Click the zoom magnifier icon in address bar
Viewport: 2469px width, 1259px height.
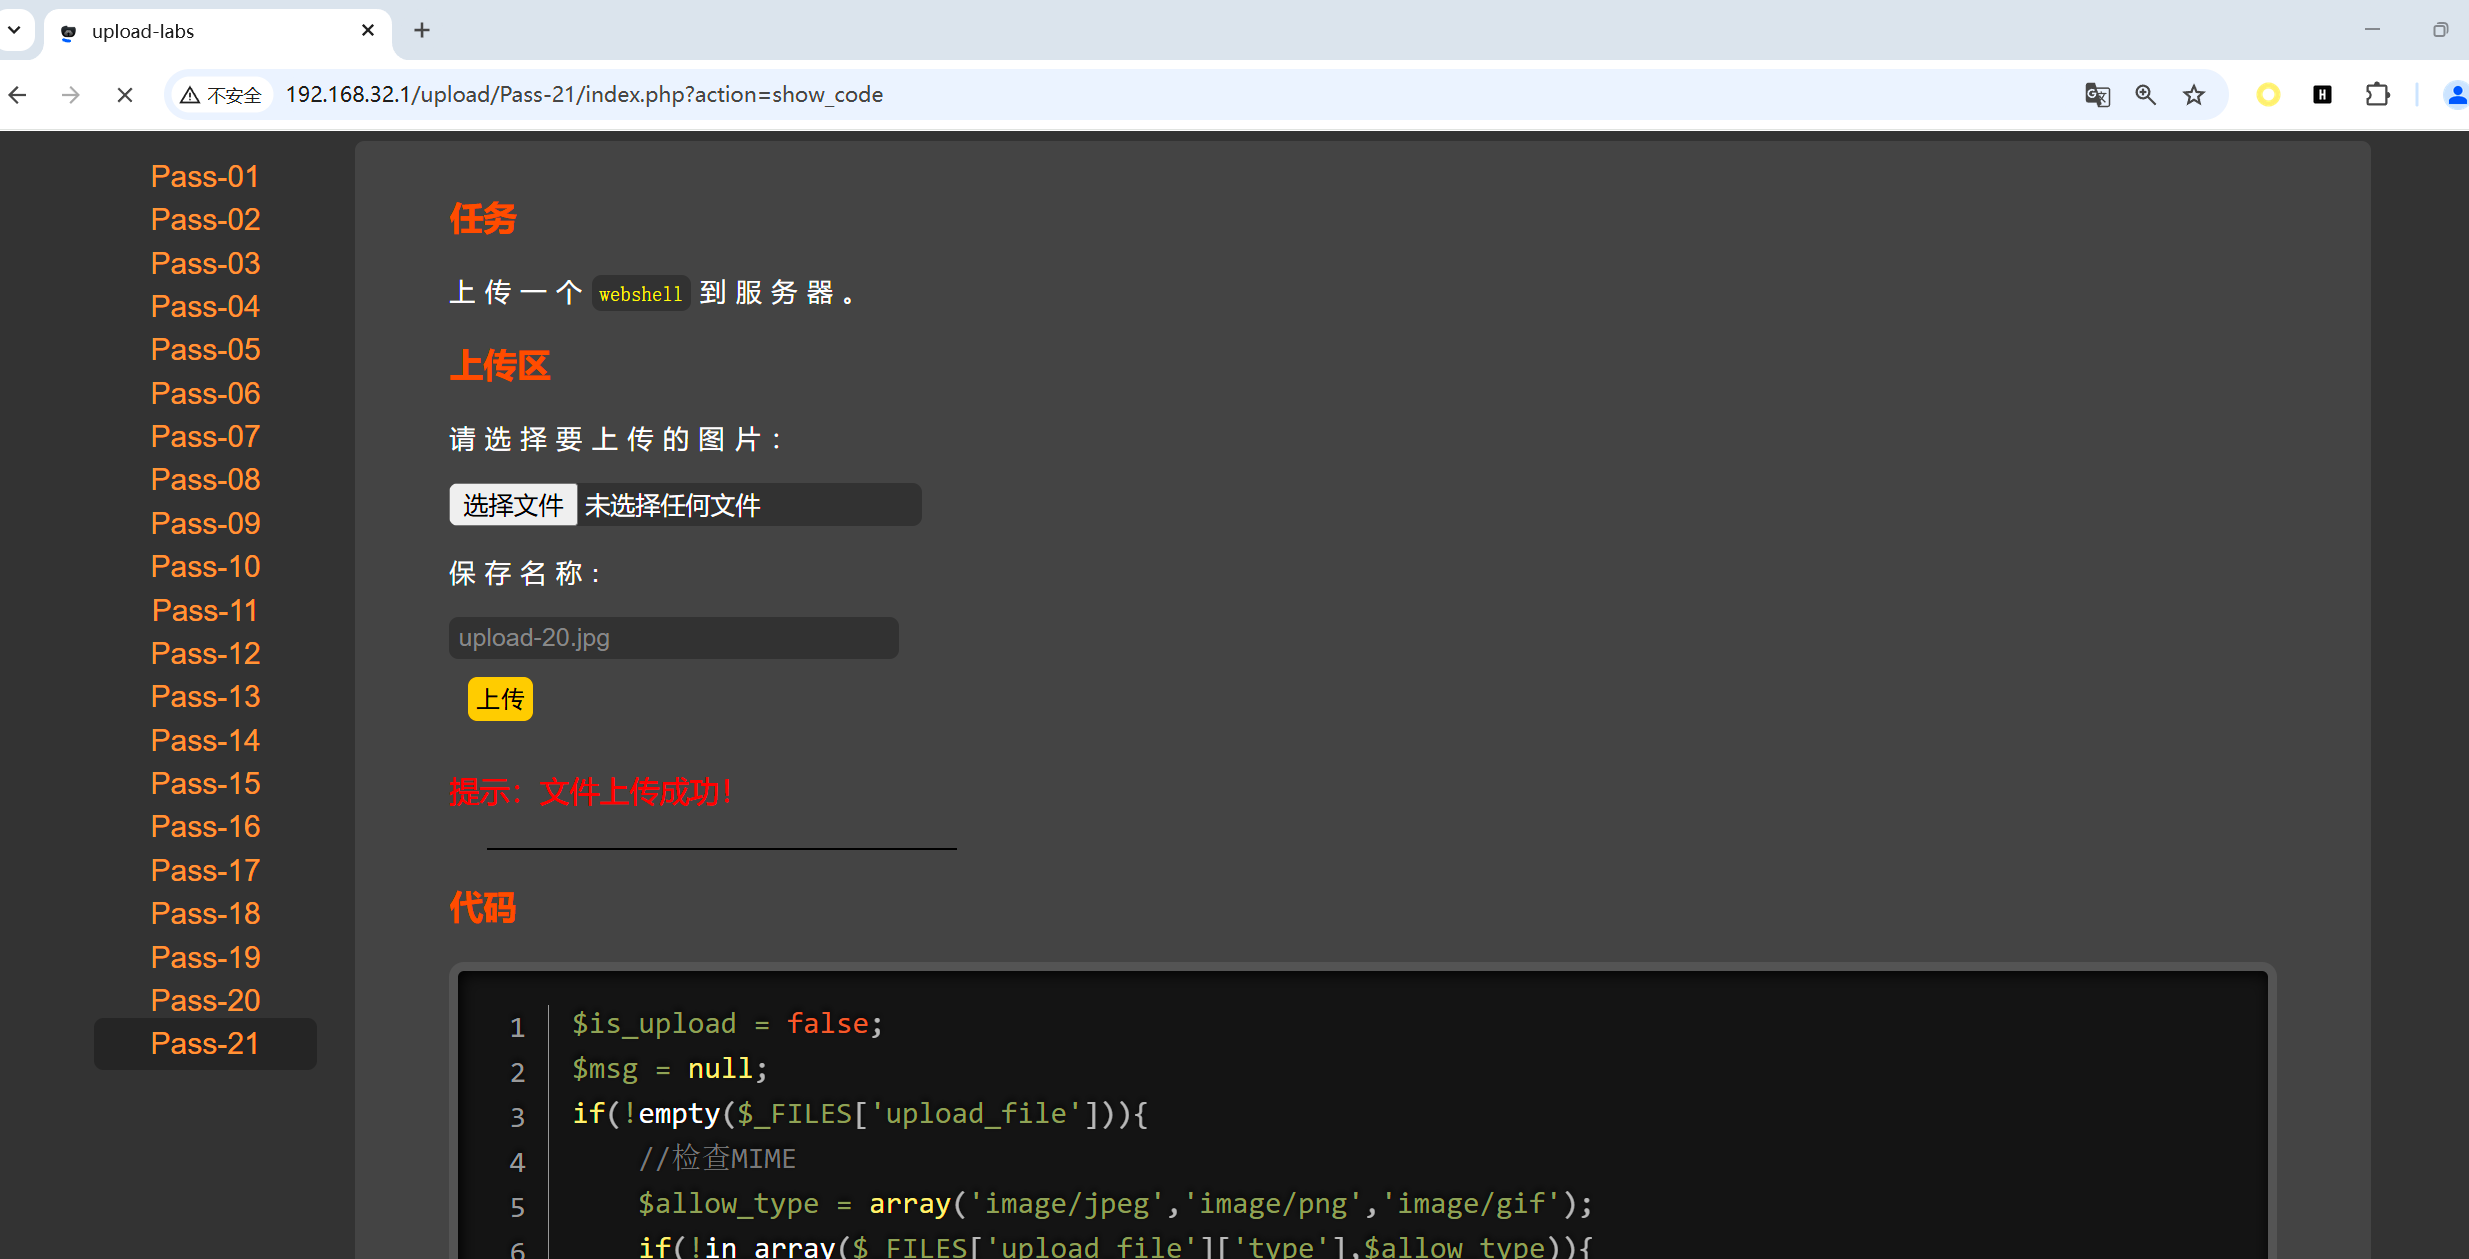[2145, 95]
